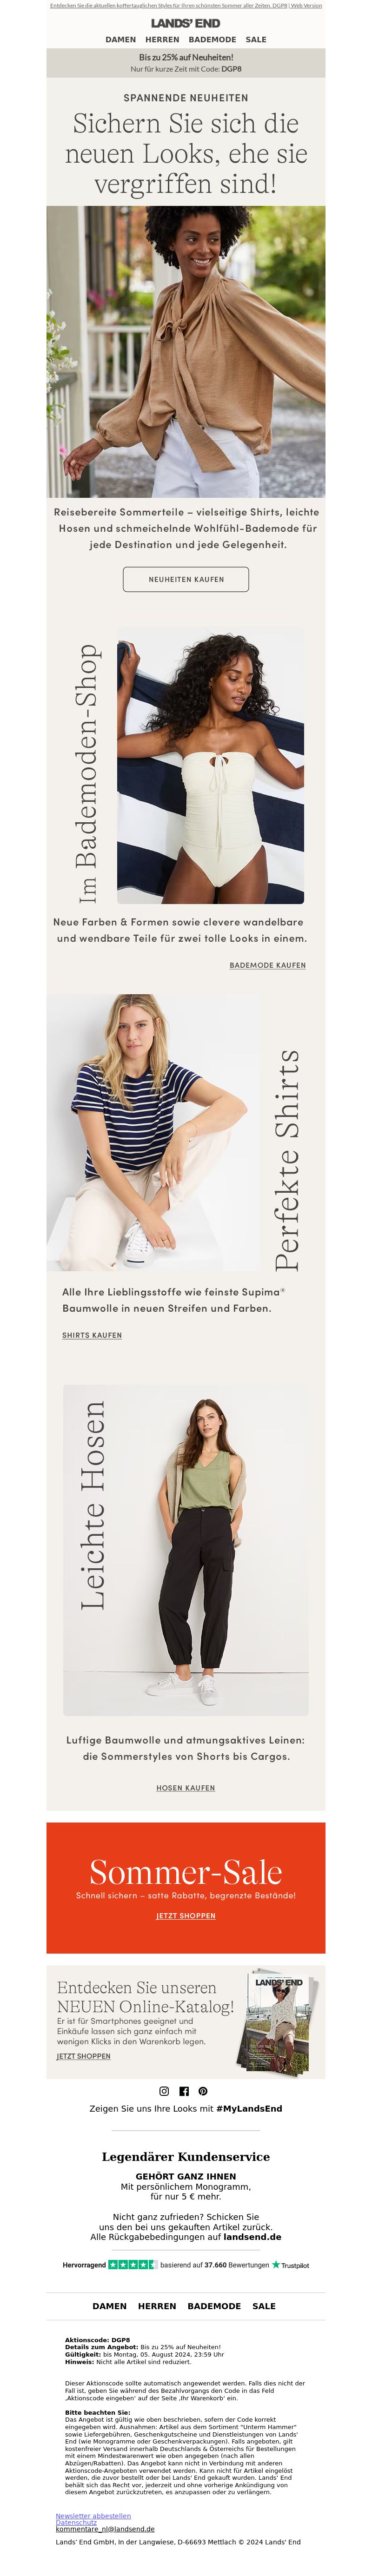The height and width of the screenshot is (2576, 372).
Task: Follow the BADEMODE KAUFEN link
Action: [268, 965]
